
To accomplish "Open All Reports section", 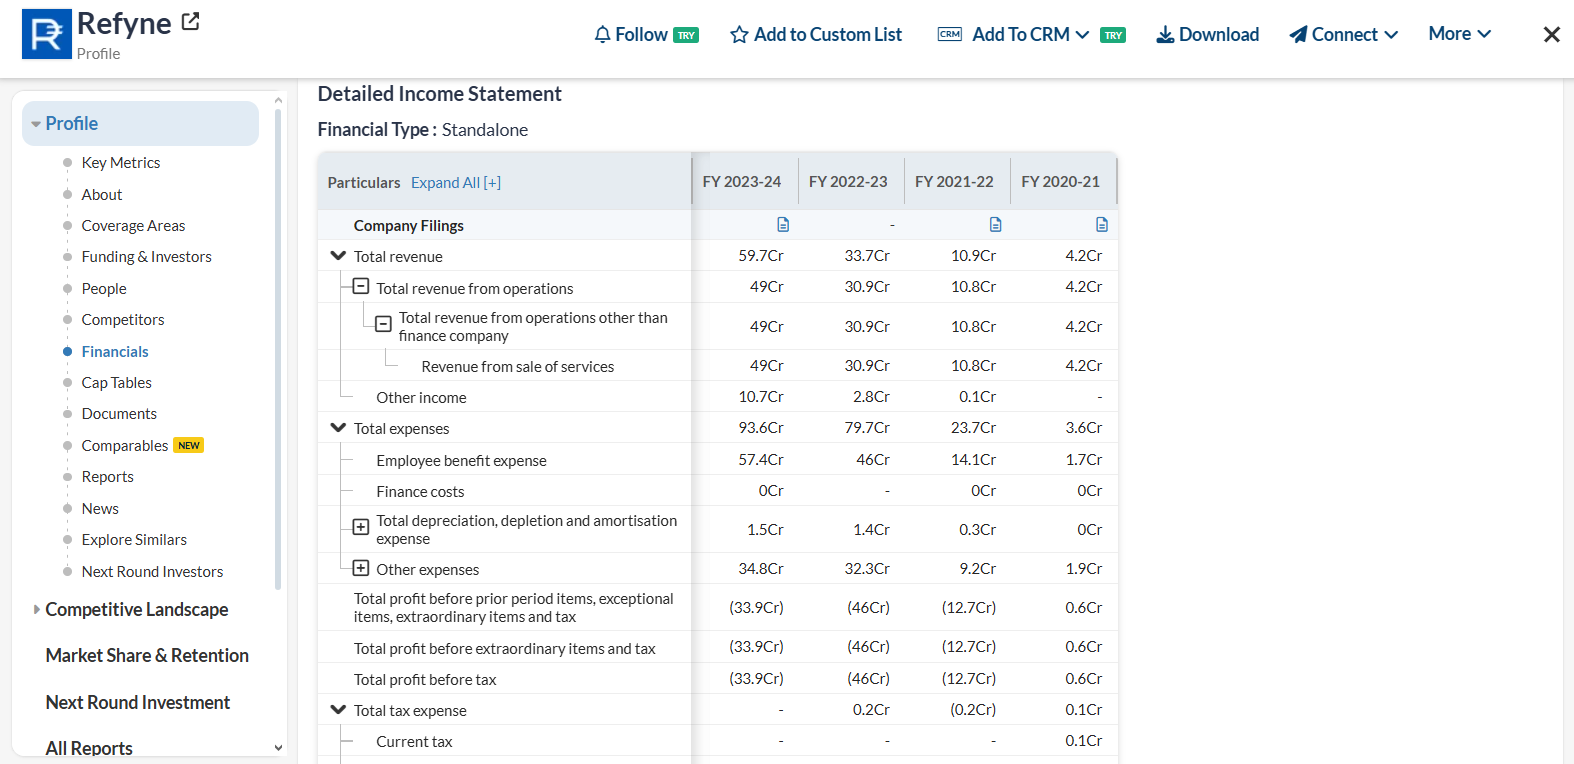I will [89, 748].
